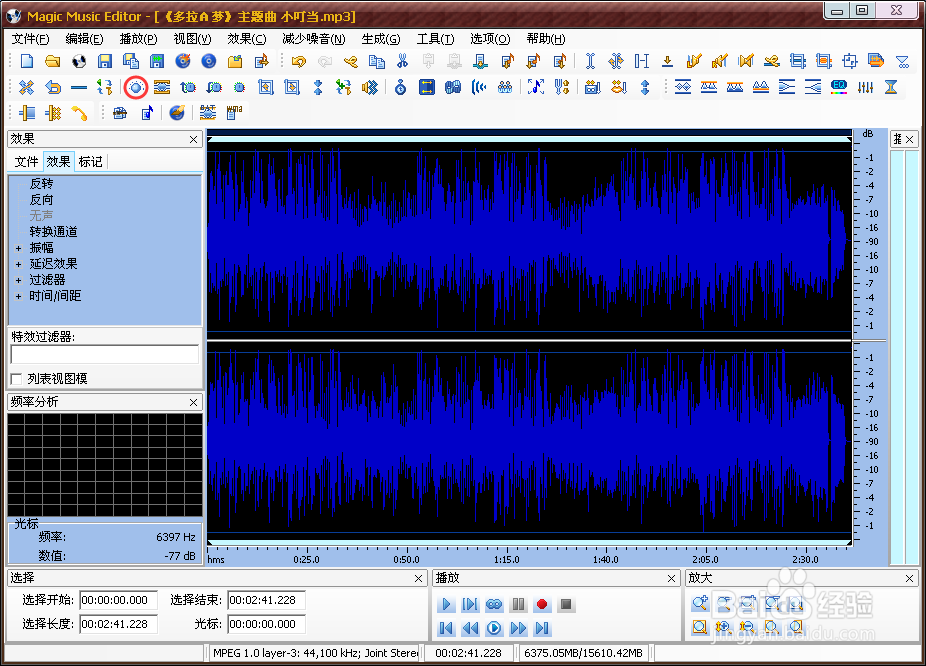Click the pause button in playback panel

click(x=518, y=604)
